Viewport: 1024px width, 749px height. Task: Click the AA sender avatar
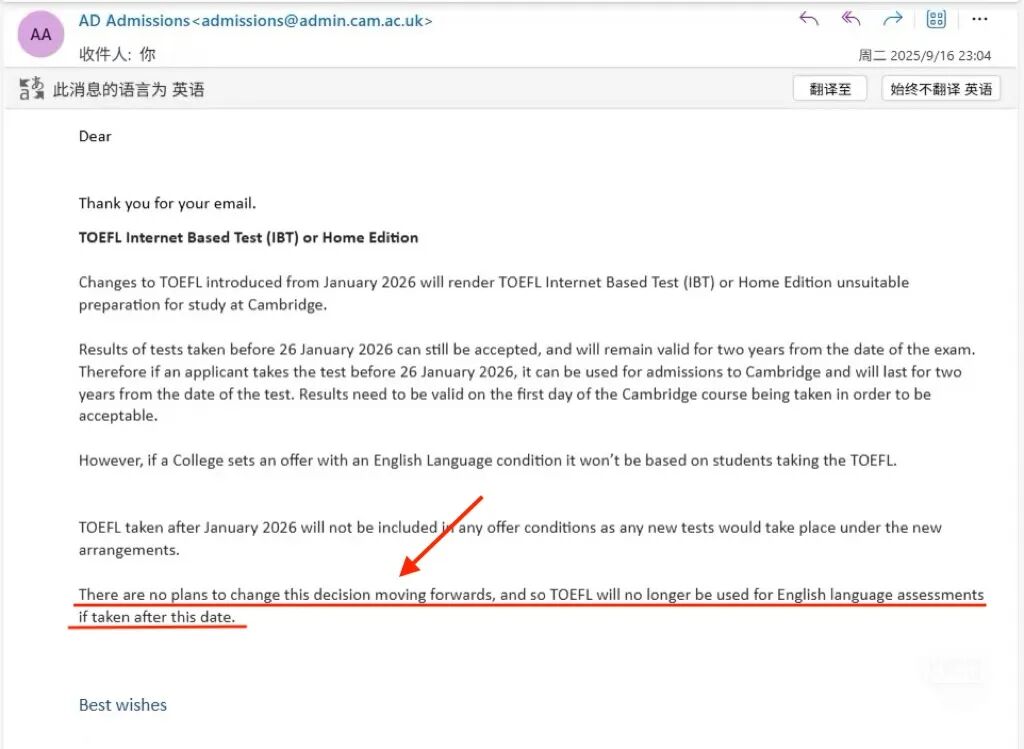click(40, 34)
